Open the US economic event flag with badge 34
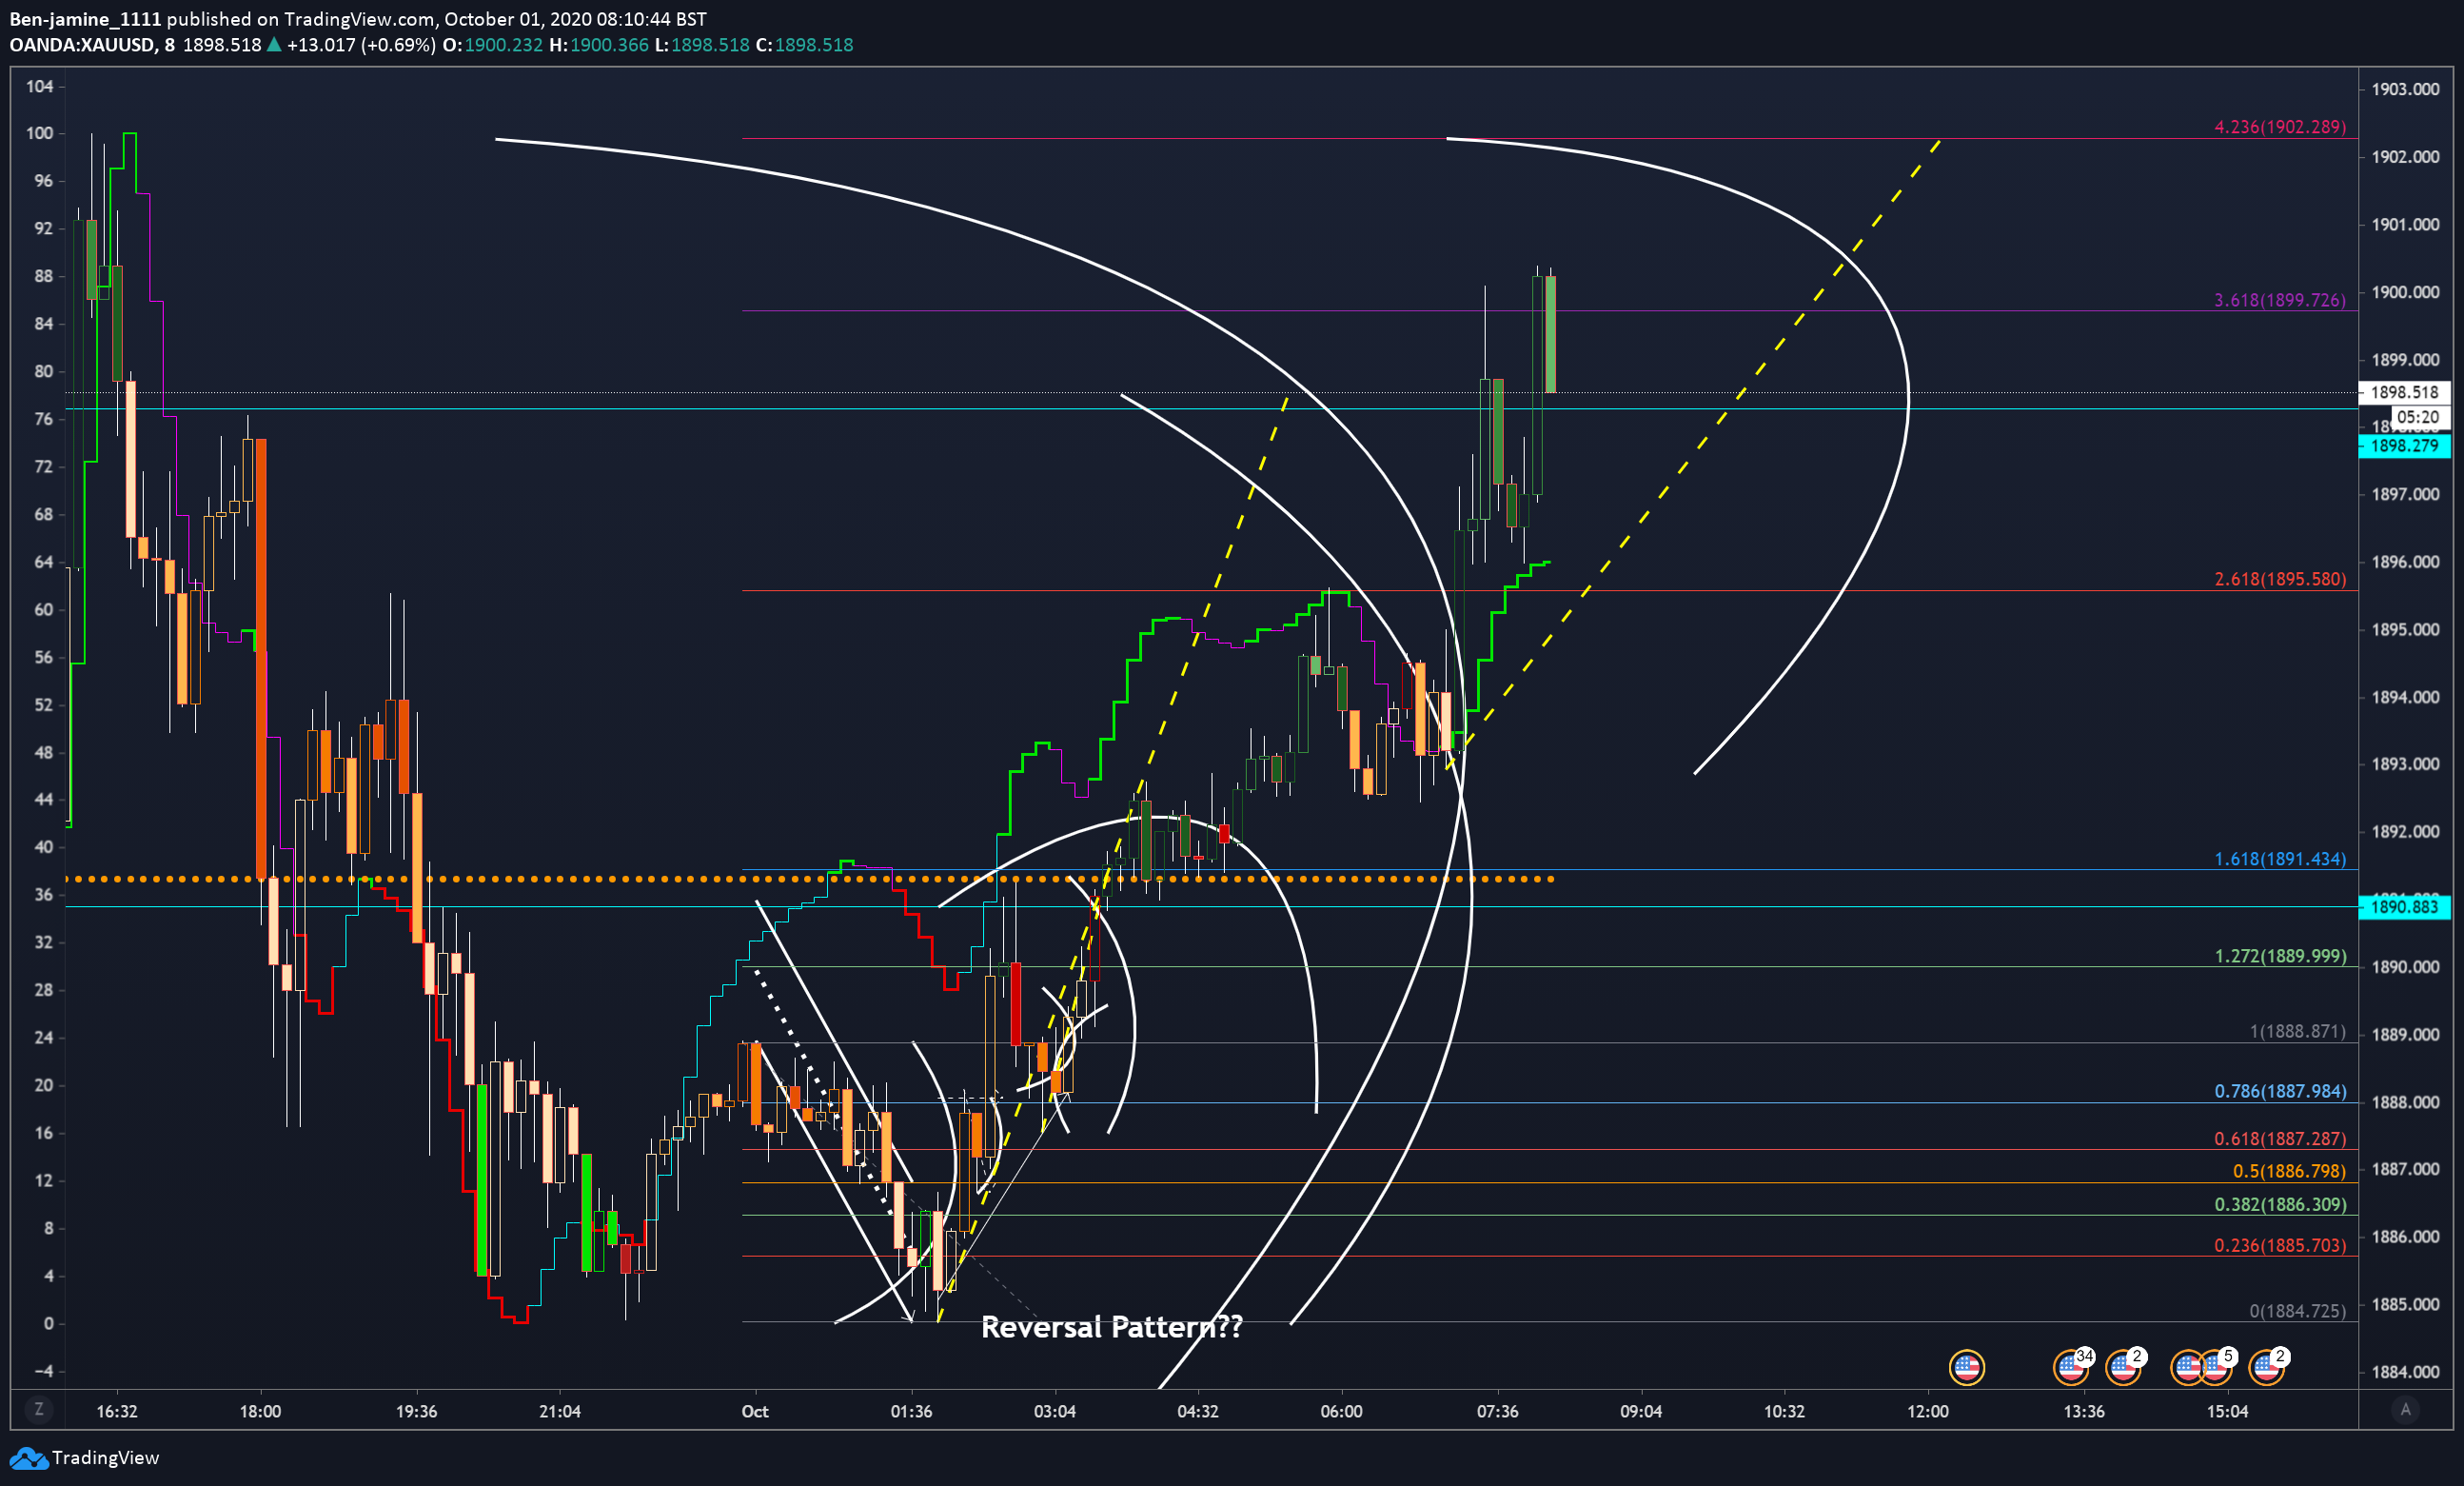 coord(2070,1367)
